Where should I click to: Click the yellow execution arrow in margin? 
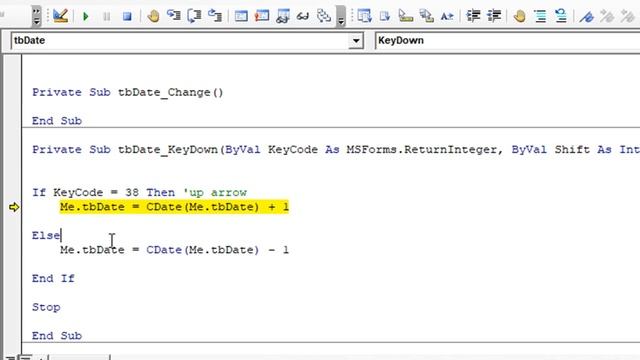coord(14,207)
